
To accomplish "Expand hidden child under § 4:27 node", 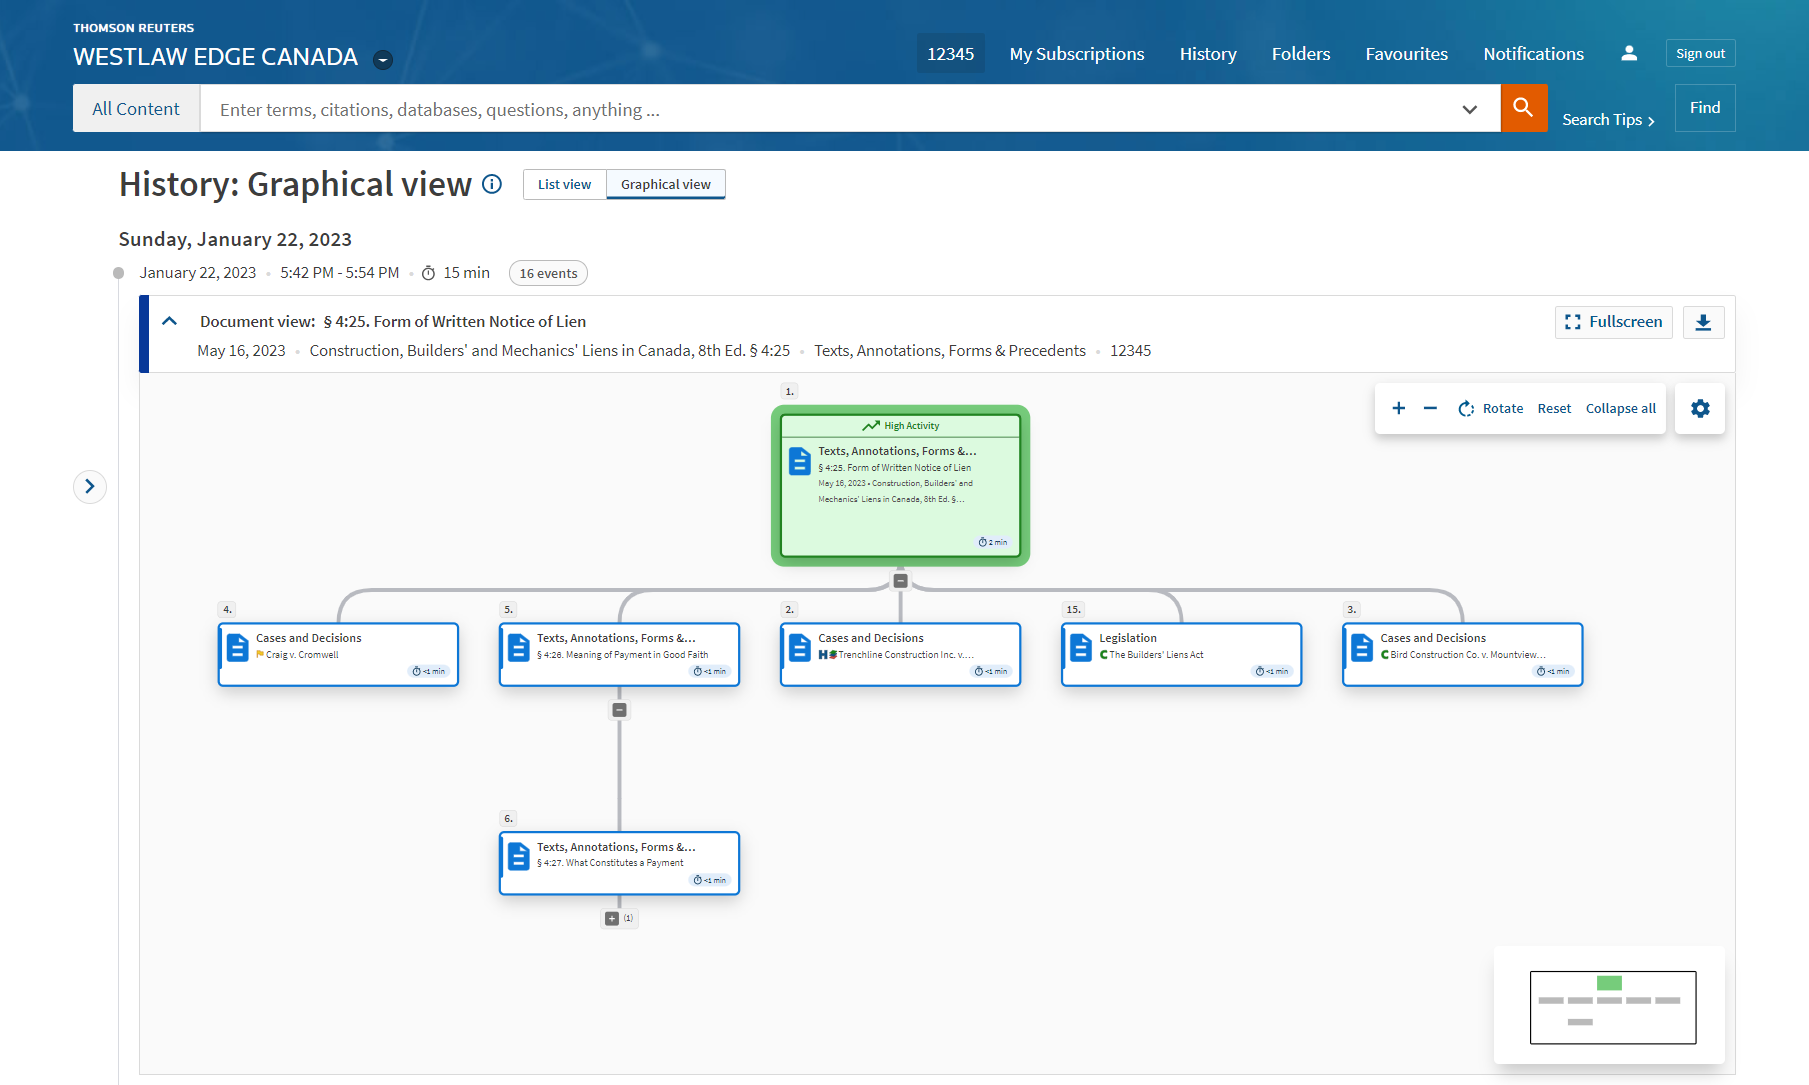I will click(x=612, y=918).
